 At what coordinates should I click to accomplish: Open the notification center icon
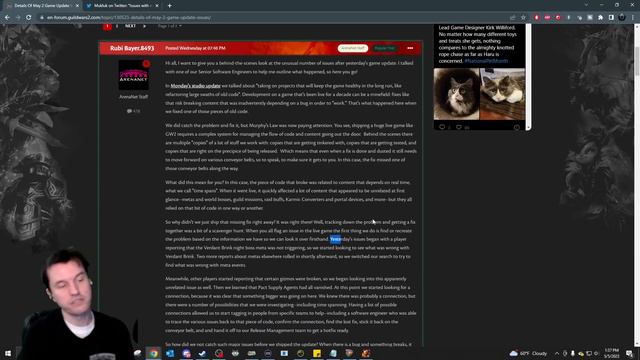pos(629,353)
